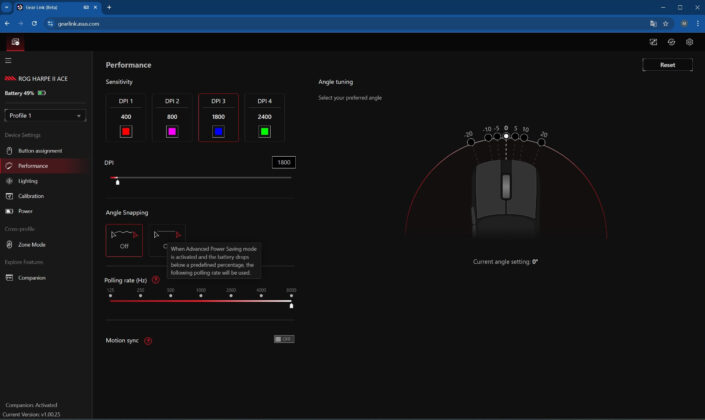Set polling rate to 500 Hz
705x420 pixels.
pos(171,295)
